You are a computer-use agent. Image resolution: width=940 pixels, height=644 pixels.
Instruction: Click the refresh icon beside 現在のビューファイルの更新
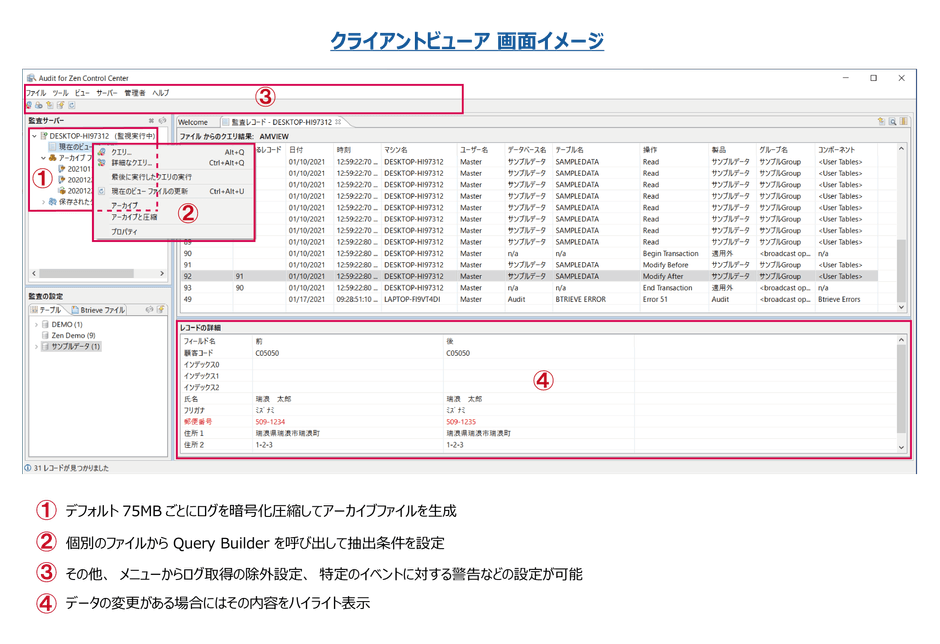[x=102, y=190]
